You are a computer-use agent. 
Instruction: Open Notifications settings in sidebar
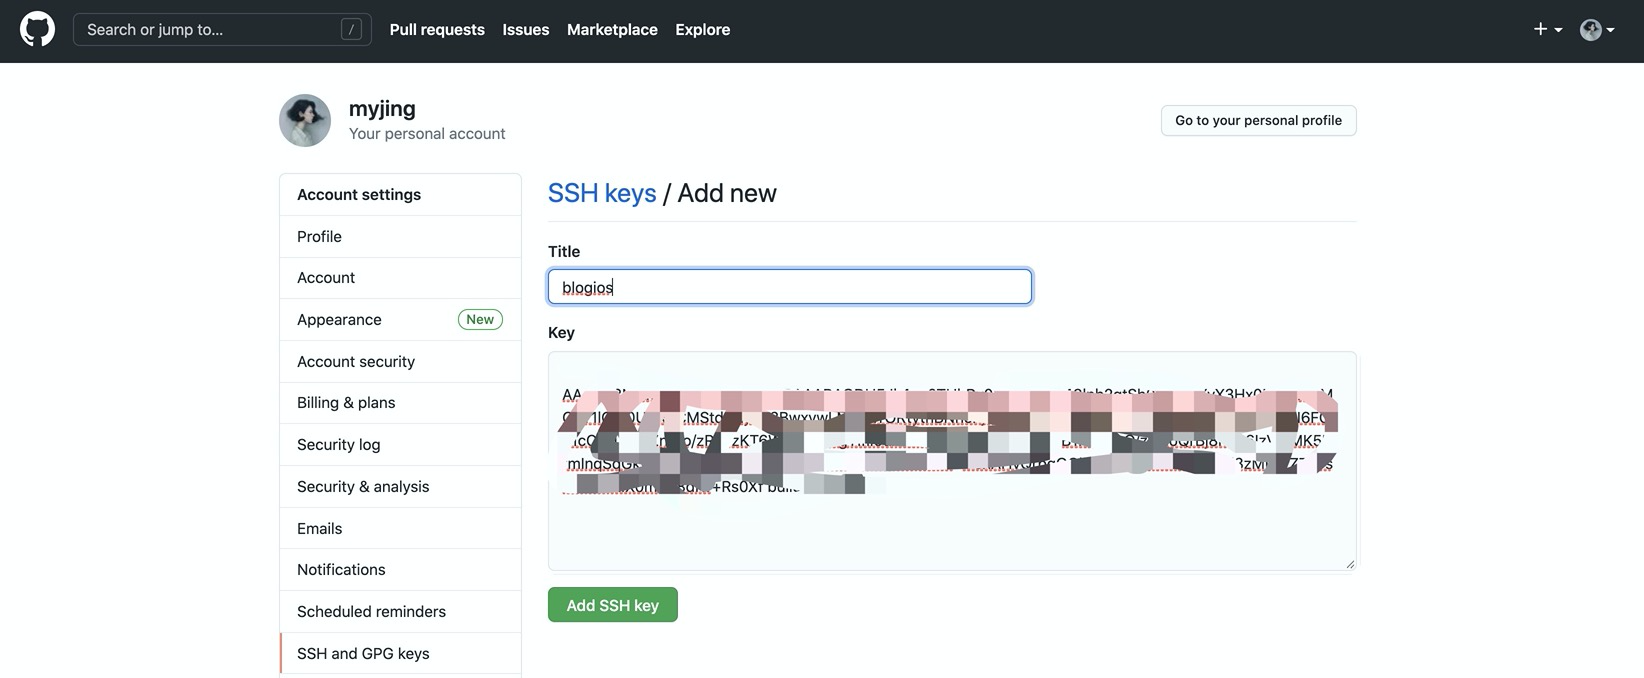click(x=400, y=570)
